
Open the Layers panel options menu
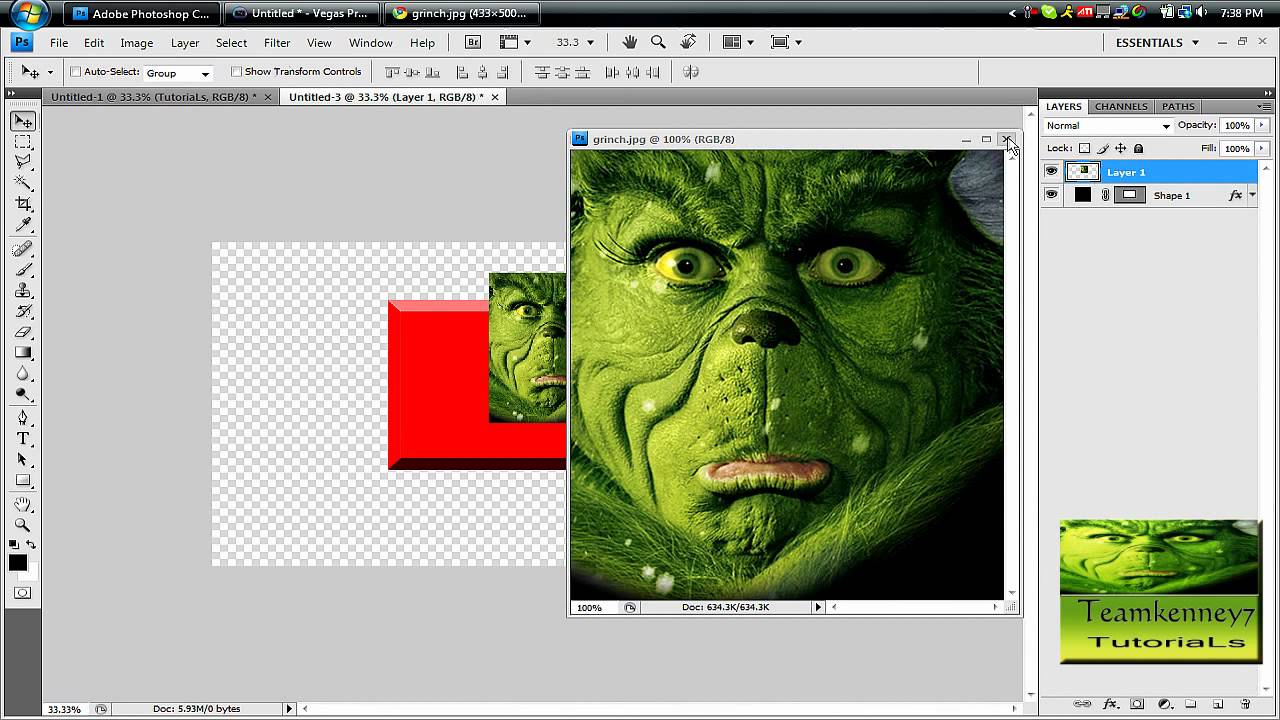pyautogui.click(x=1264, y=106)
